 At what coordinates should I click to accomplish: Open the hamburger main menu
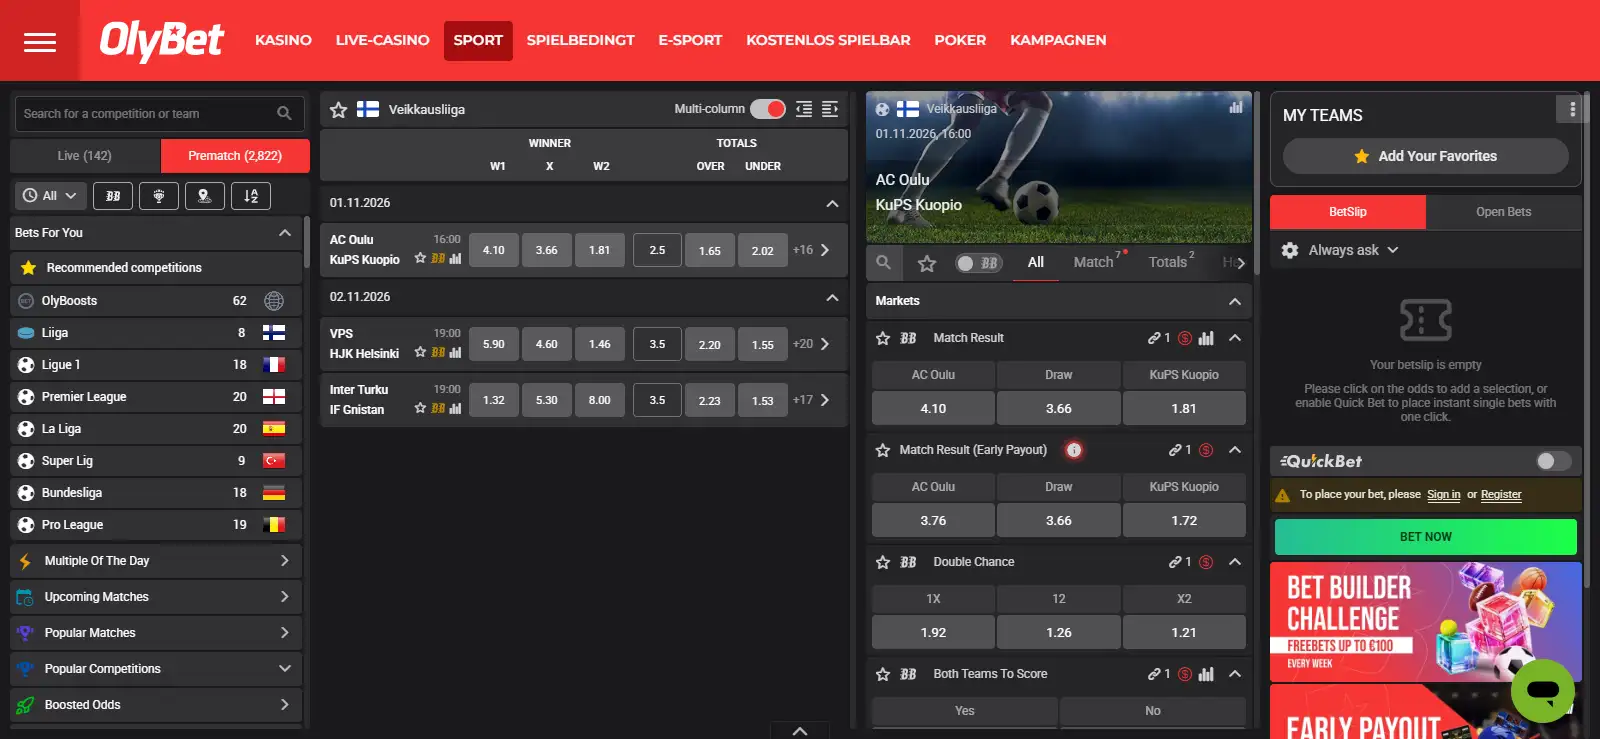(40, 41)
